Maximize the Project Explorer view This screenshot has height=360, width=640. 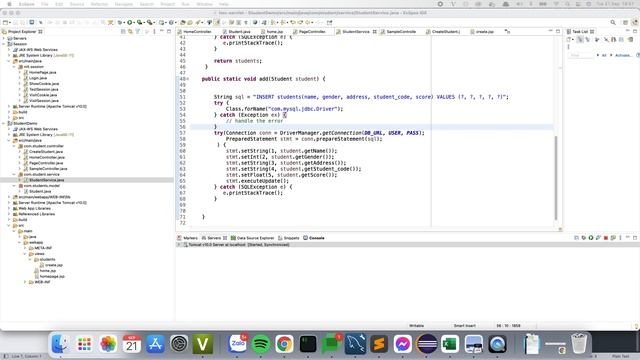169,31
